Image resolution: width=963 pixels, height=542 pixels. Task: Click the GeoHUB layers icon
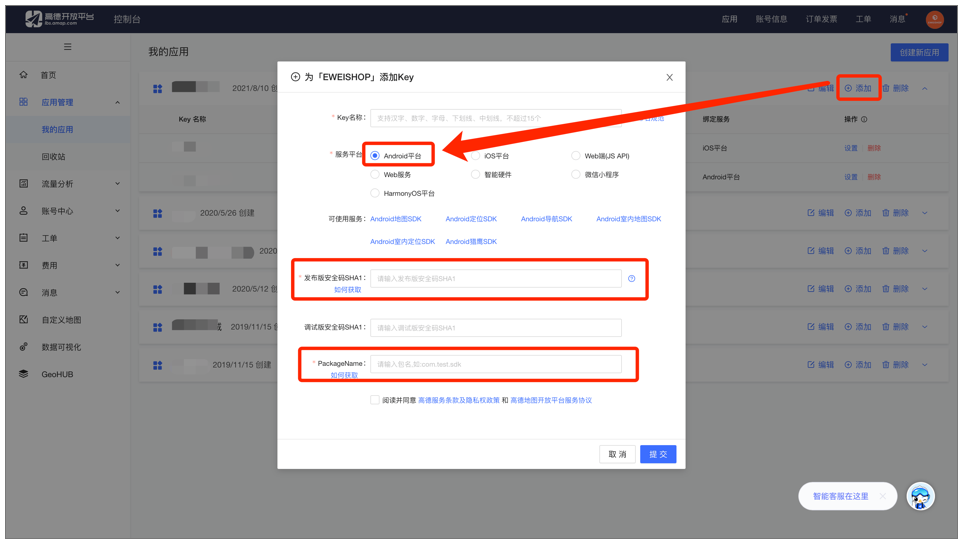click(23, 374)
